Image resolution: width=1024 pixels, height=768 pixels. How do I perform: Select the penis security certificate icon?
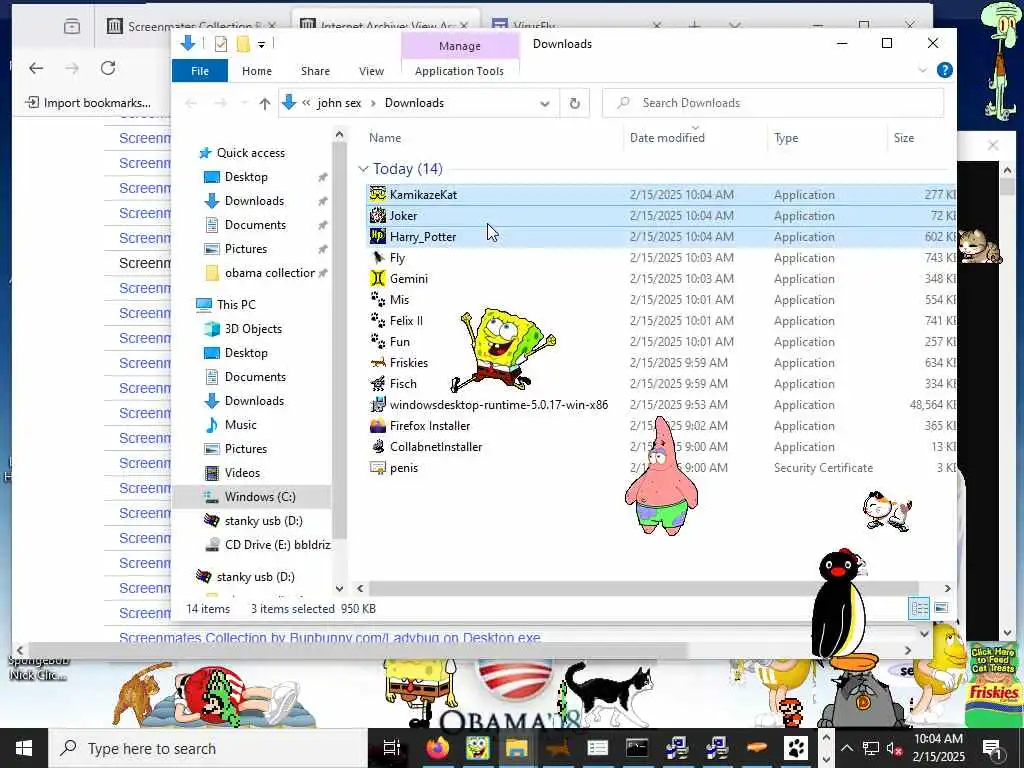[377, 468]
